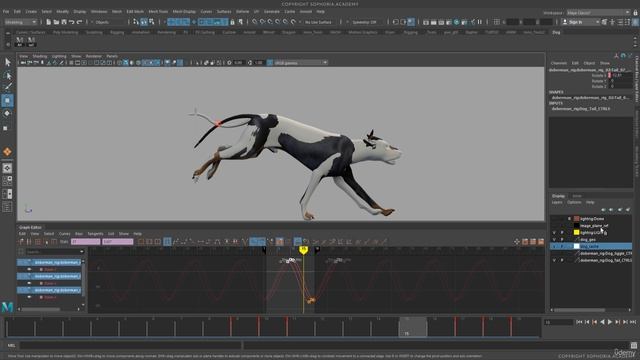
Task: Toggle visibility V of doberman_rig:Dog_Tail_CTRLS layer
Action: pos(554,260)
